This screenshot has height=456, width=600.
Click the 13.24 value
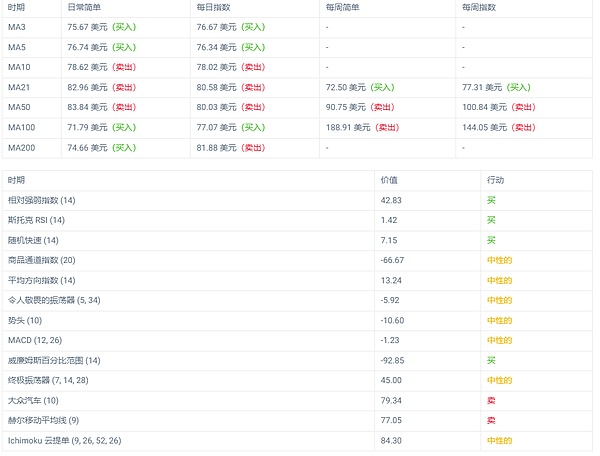click(391, 281)
